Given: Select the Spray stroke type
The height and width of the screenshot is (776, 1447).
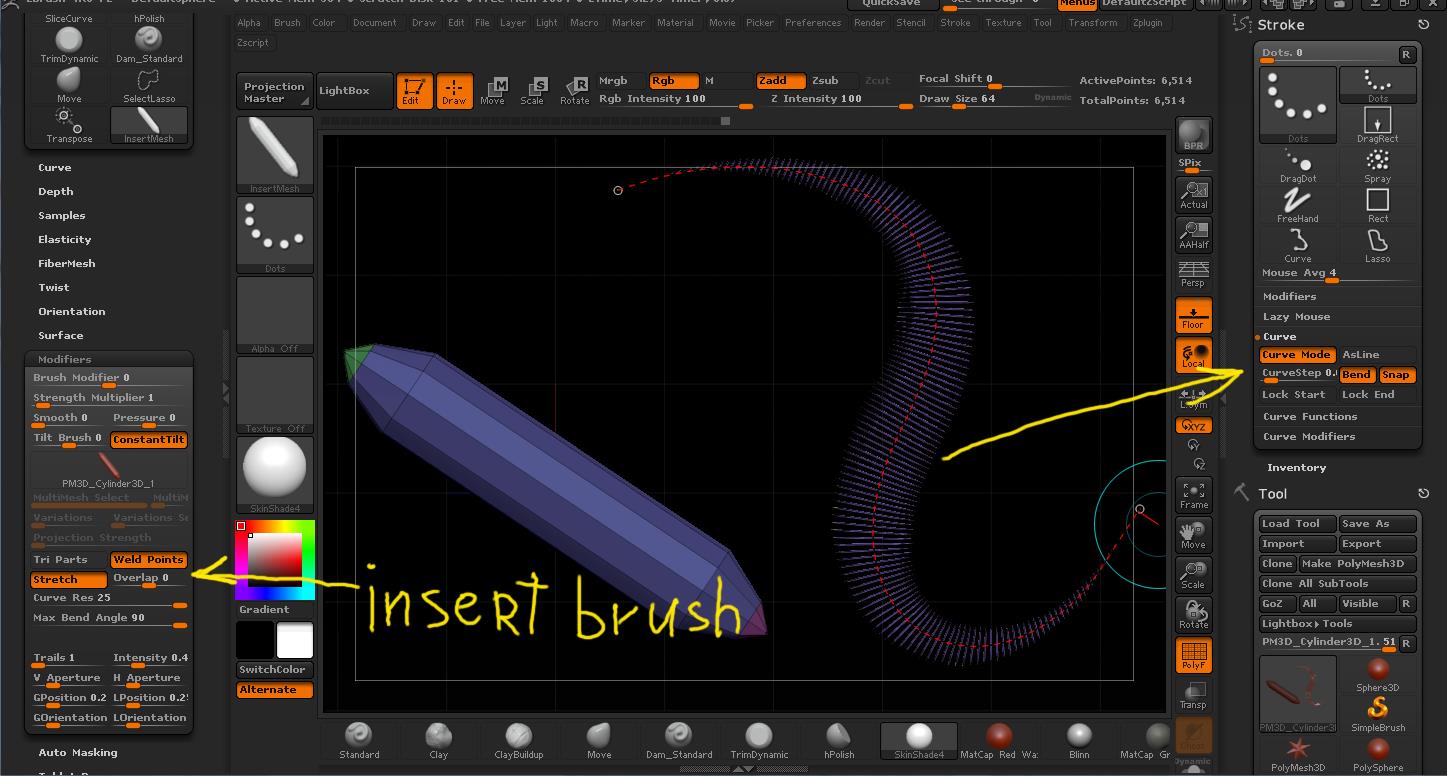Looking at the screenshot, I should pos(1378,166).
